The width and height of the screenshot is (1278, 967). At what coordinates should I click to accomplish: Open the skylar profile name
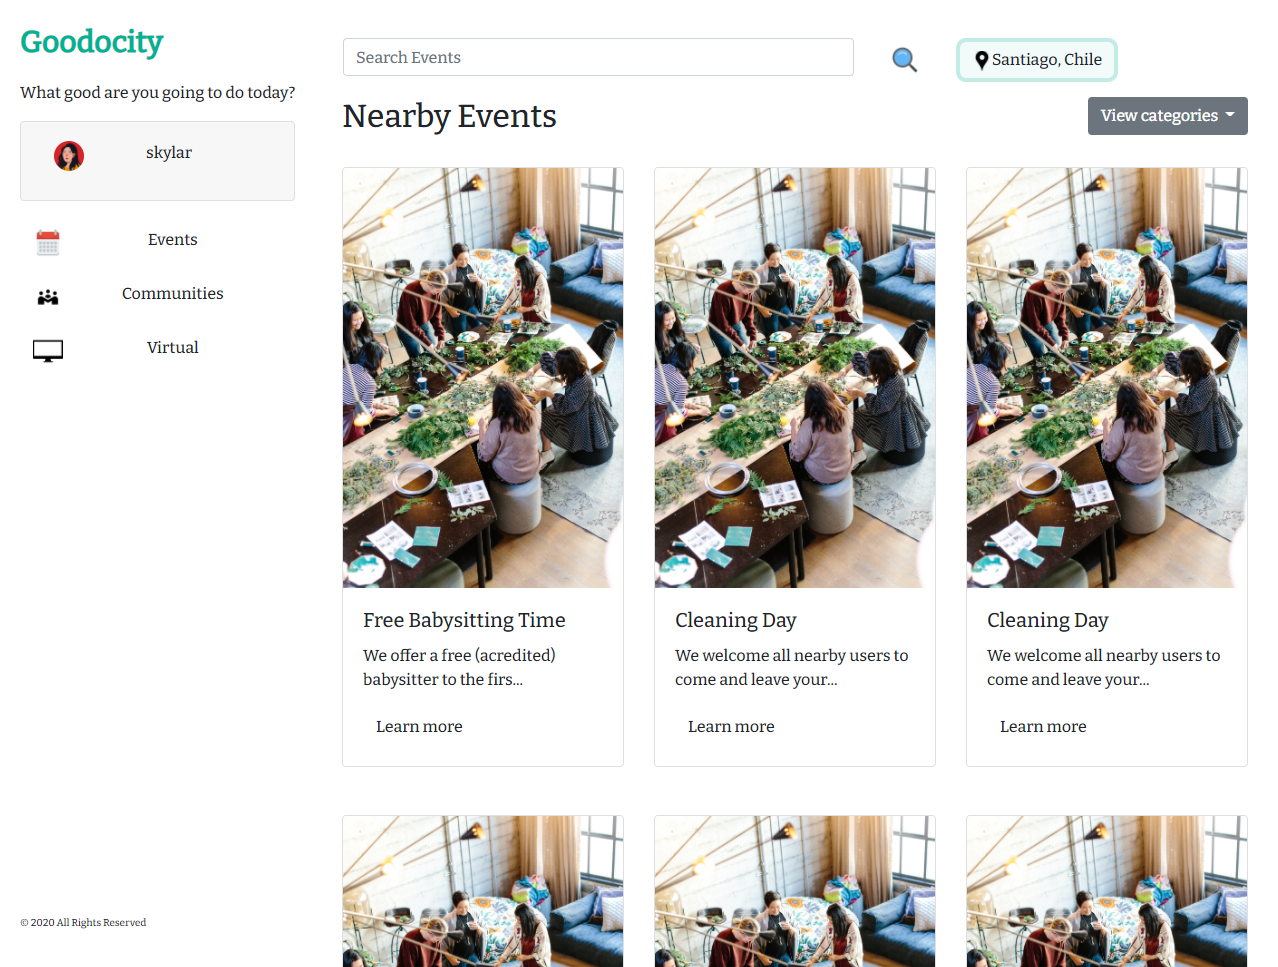pos(169,153)
